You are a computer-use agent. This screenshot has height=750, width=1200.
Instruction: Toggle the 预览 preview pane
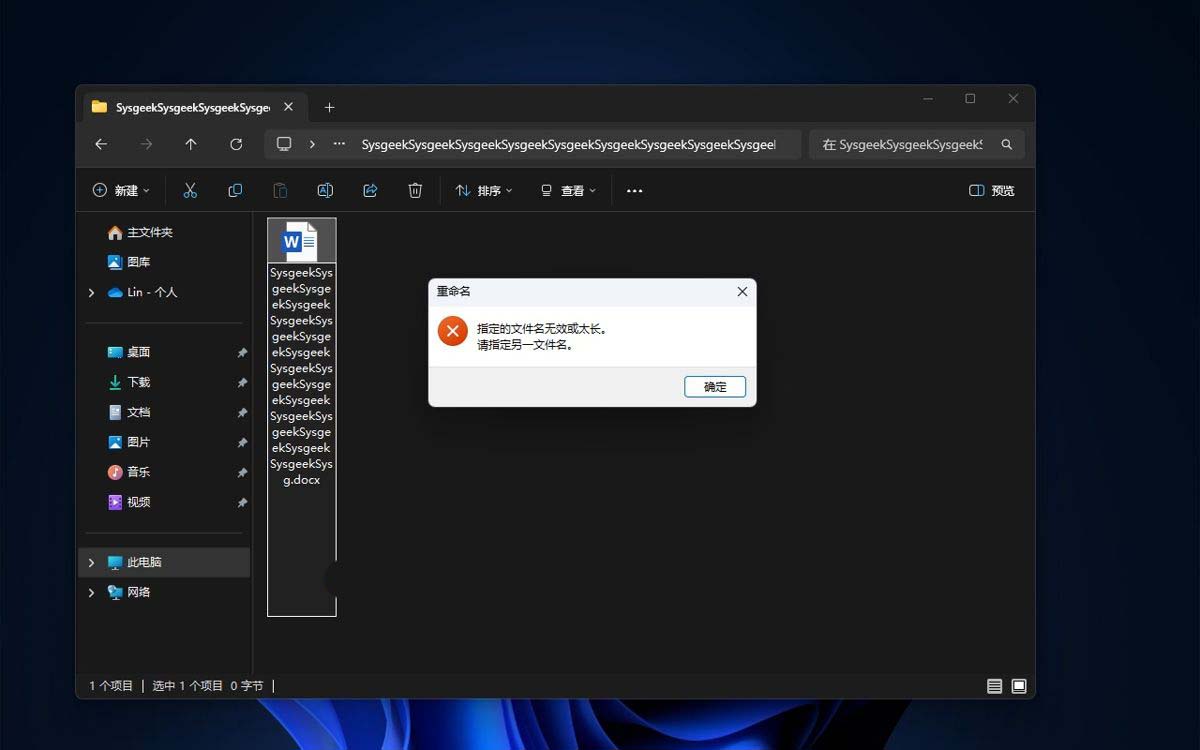coord(992,190)
